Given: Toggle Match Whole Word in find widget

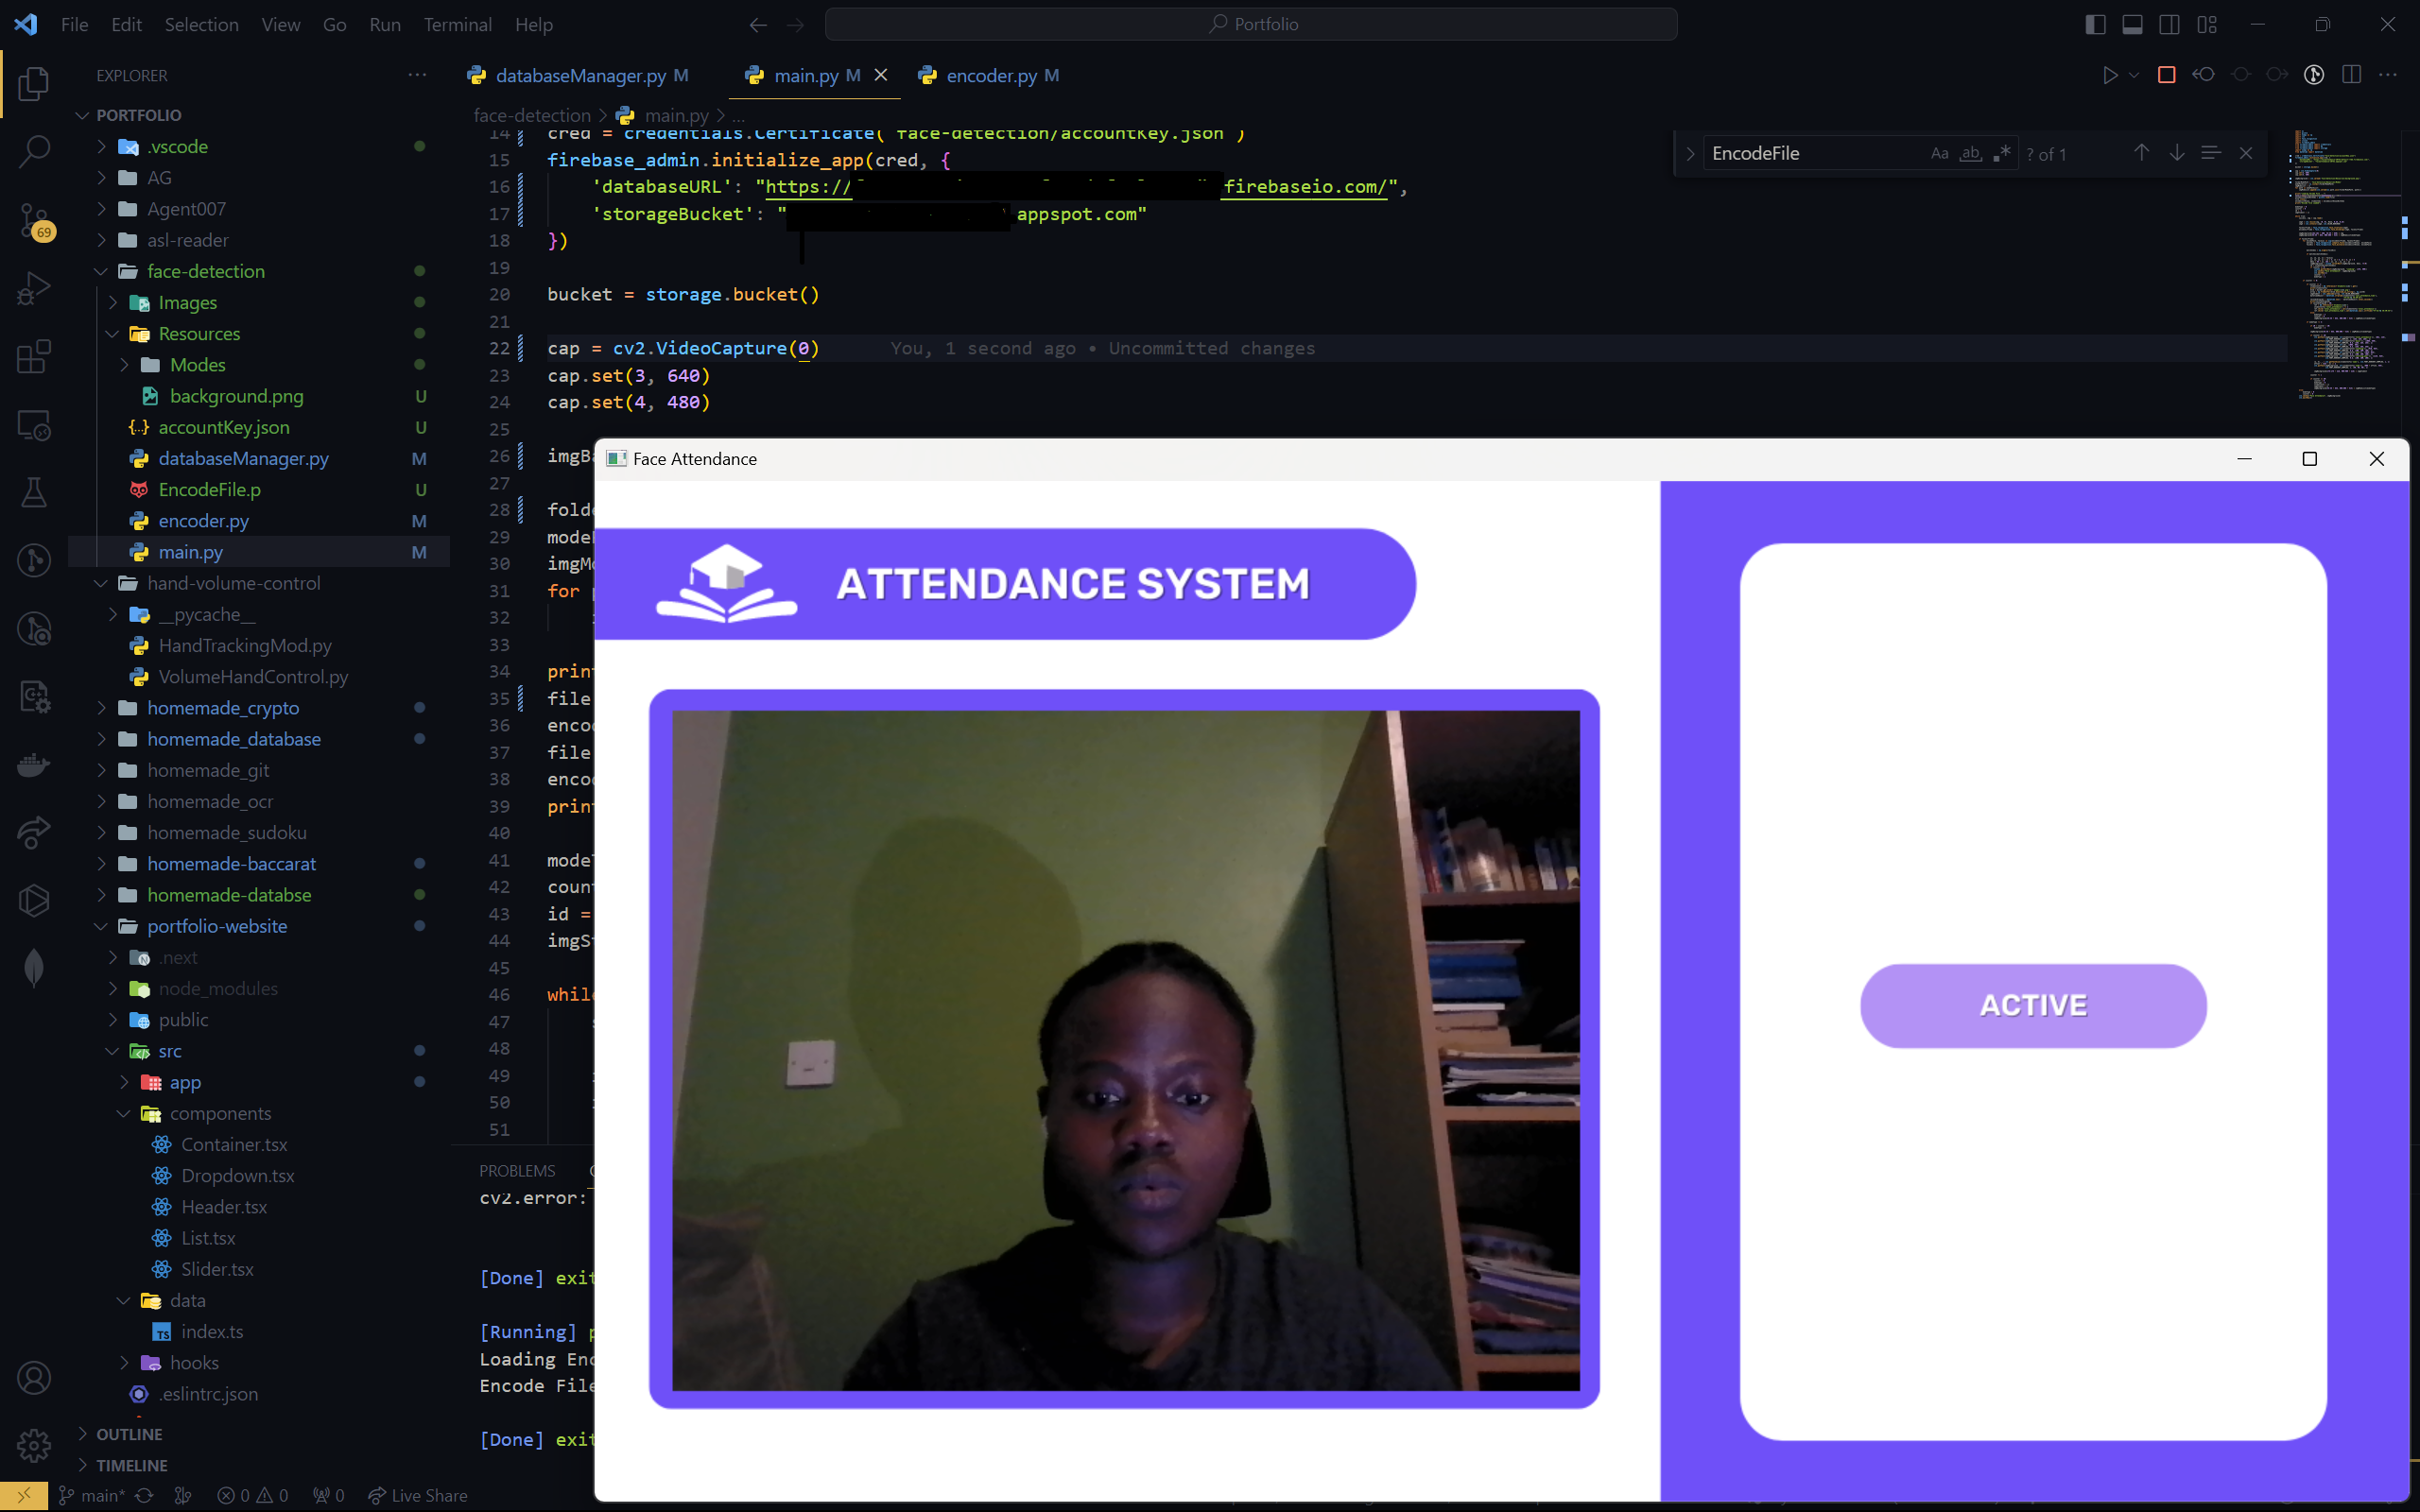Looking at the screenshot, I should tap(1970, 153).
